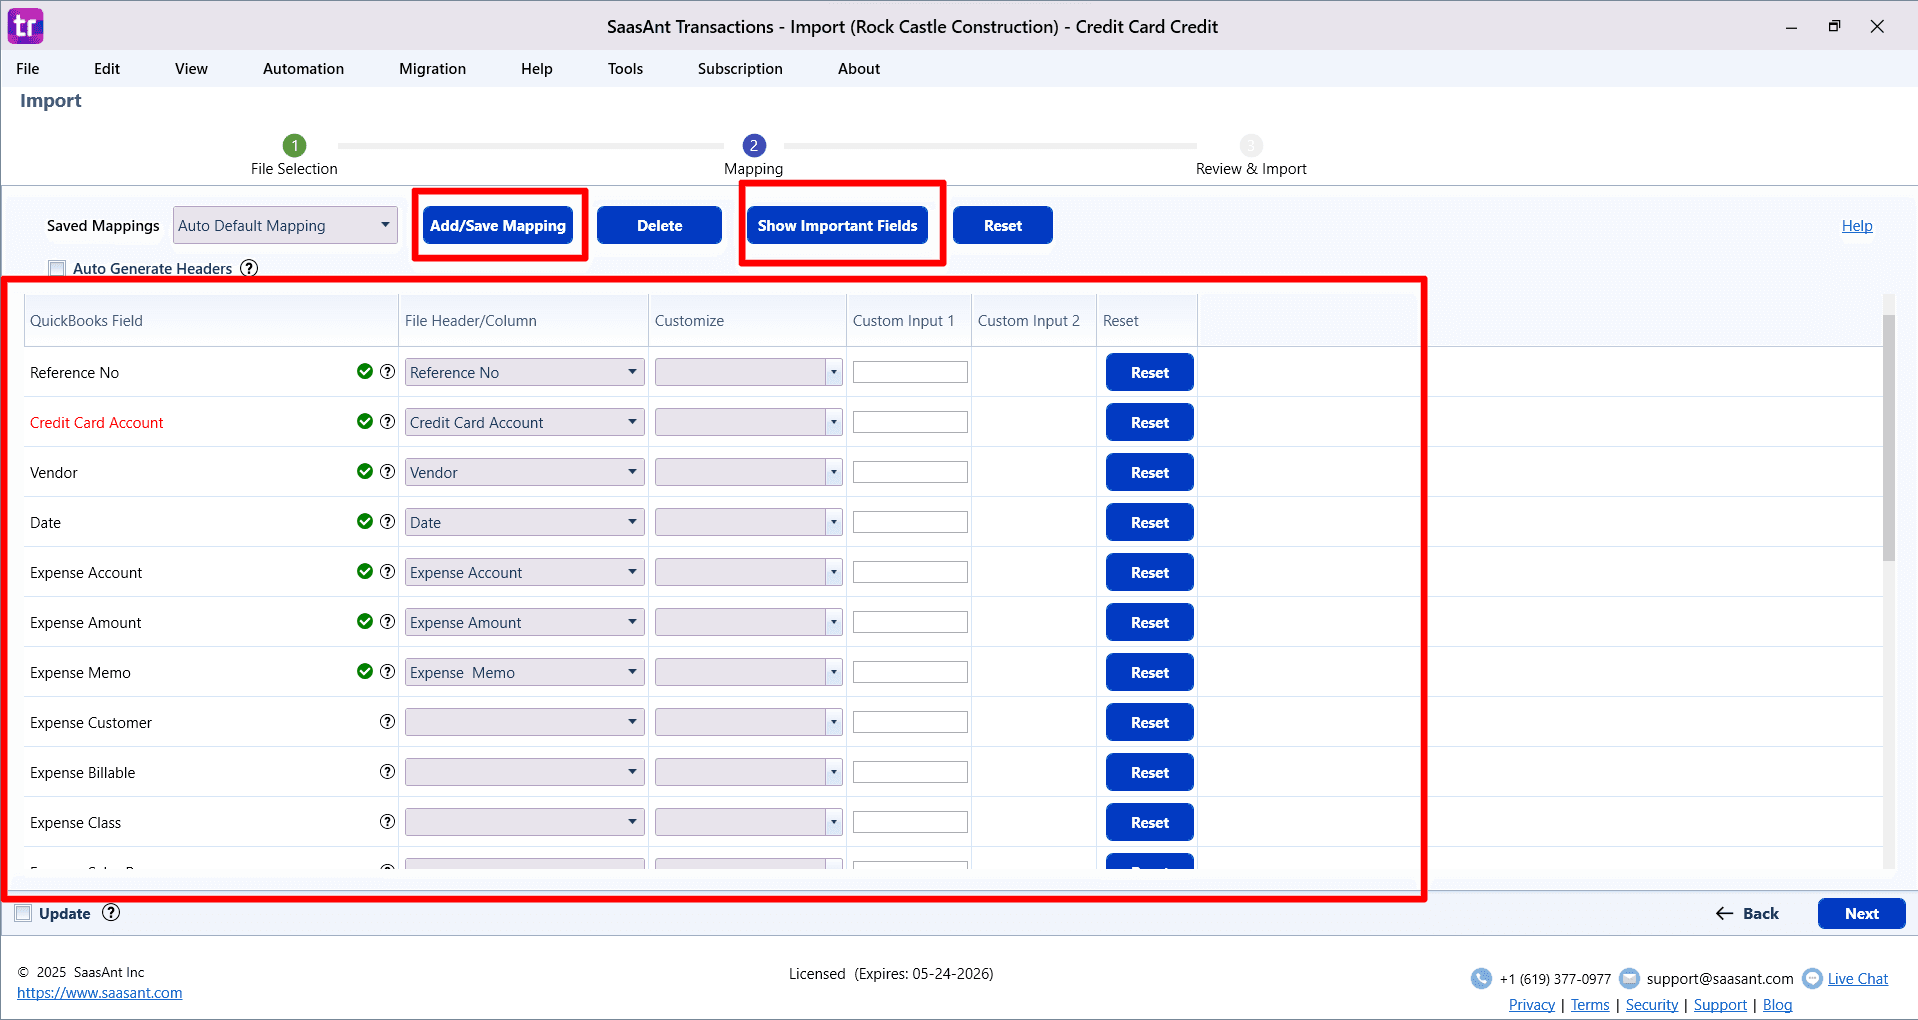Open the Migration menu

click(x=432, y=69)
